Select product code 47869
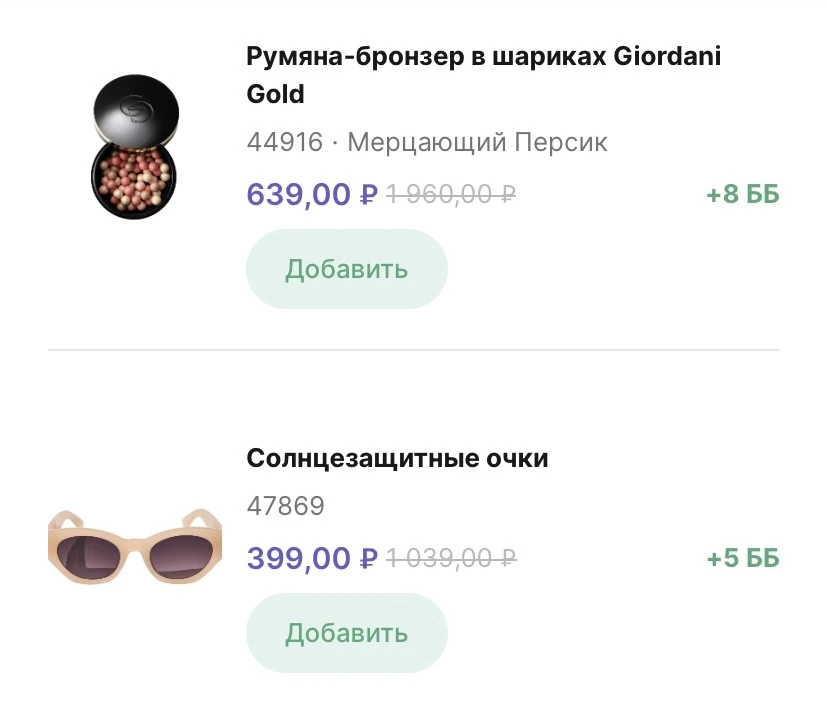827x710 pixels. pos(285,506)
